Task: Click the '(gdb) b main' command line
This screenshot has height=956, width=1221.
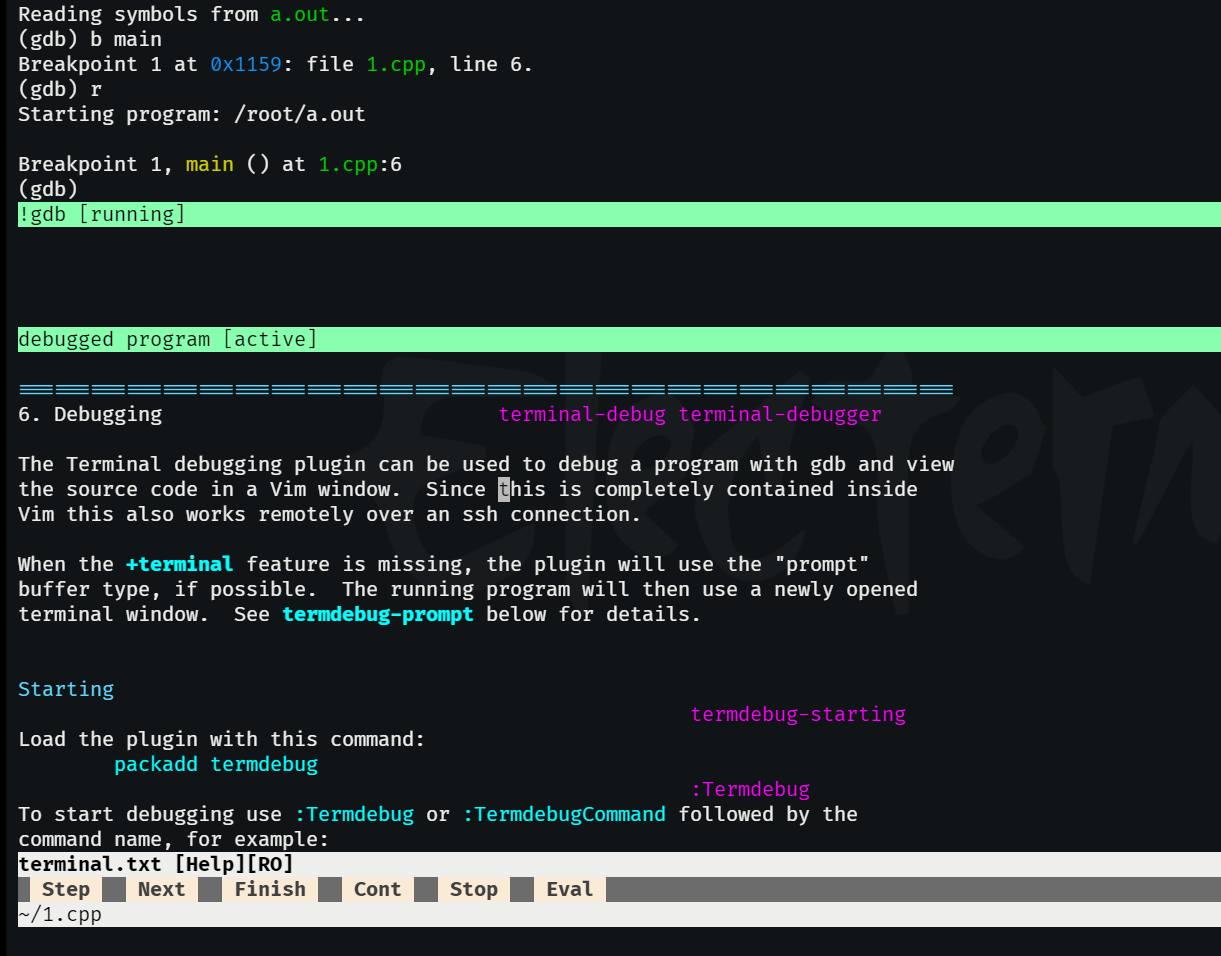Action: pos(90,39)
